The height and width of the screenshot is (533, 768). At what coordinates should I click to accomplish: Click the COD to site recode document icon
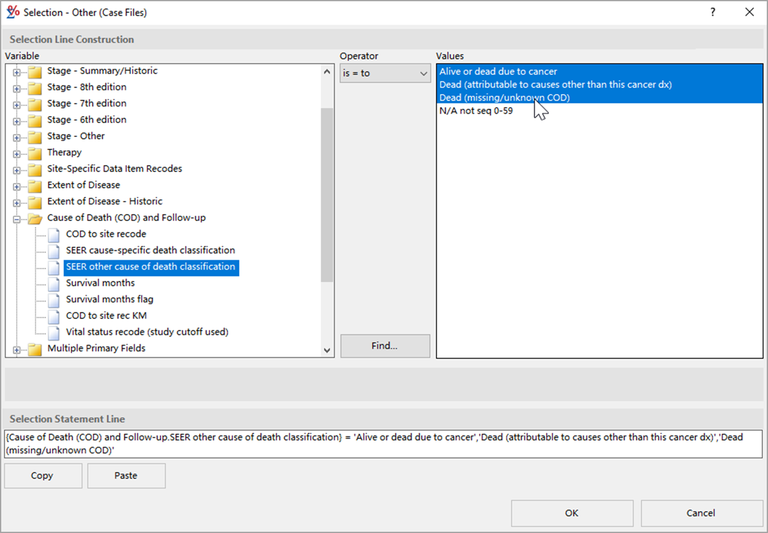(54, 234)
